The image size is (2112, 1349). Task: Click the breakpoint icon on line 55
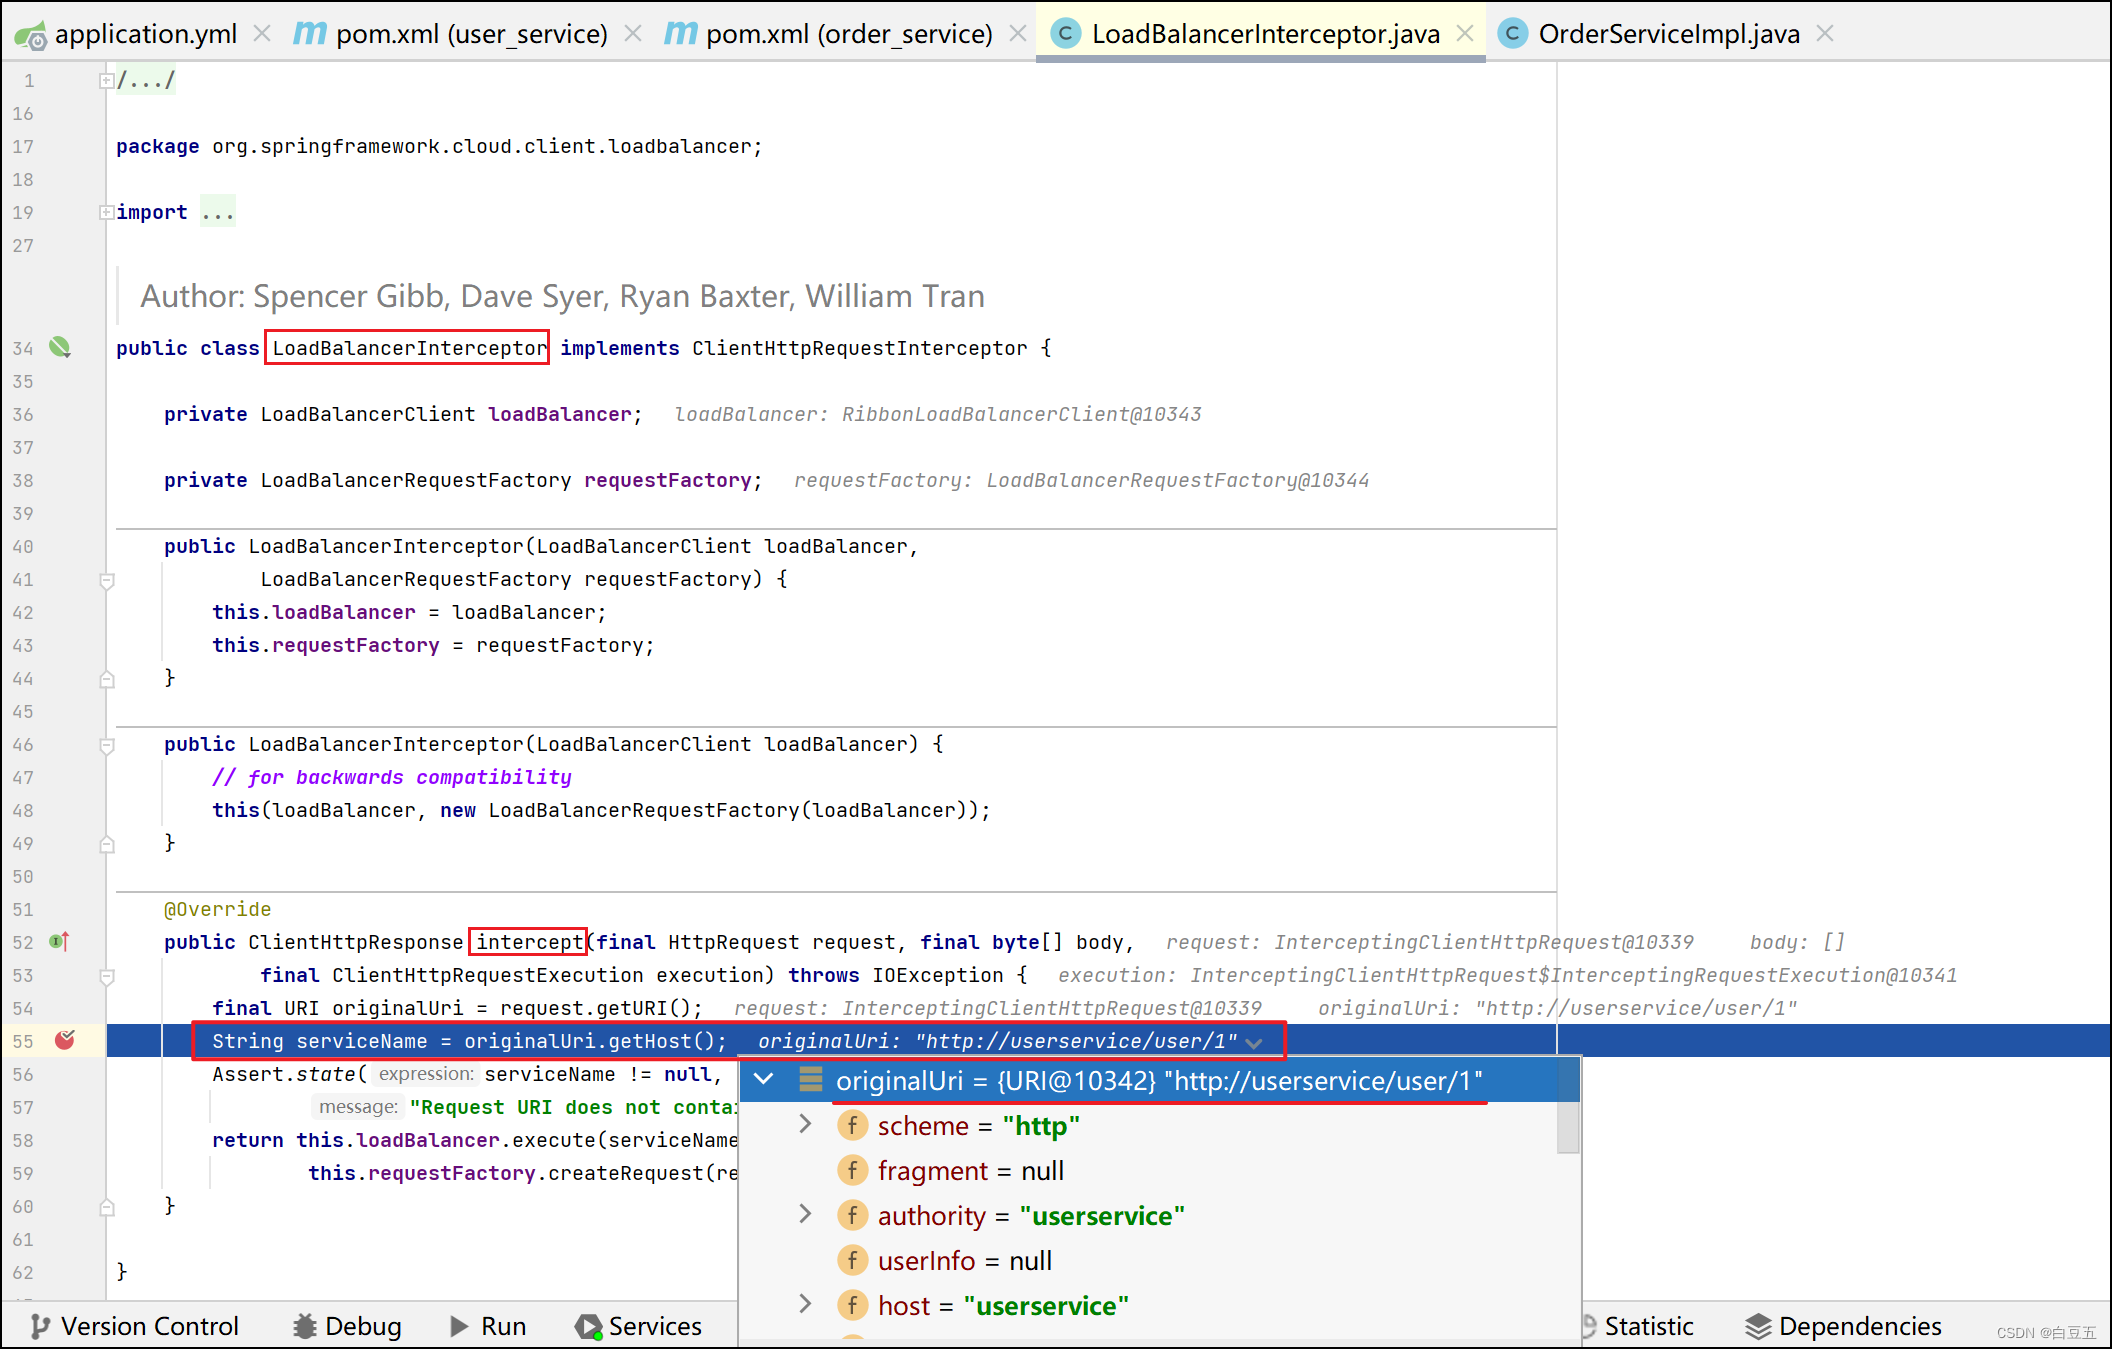point(65,1040)
